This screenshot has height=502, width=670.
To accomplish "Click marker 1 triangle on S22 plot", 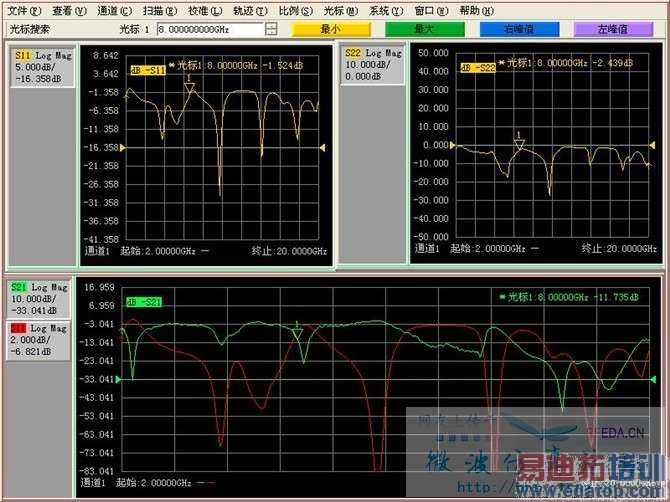I will [x=519, y=144].
